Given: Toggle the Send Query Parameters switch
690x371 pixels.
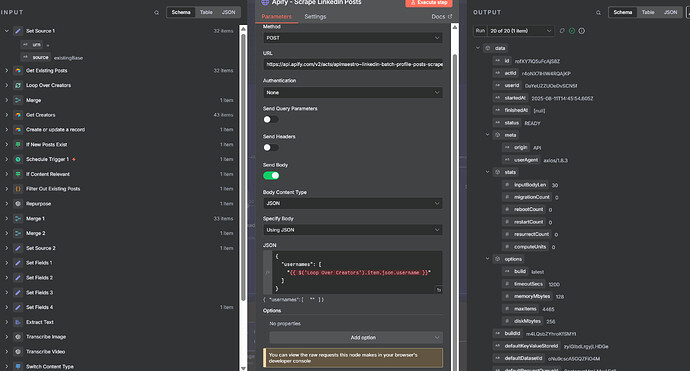Looking at the screenshot, I should (x=271, y=119).
